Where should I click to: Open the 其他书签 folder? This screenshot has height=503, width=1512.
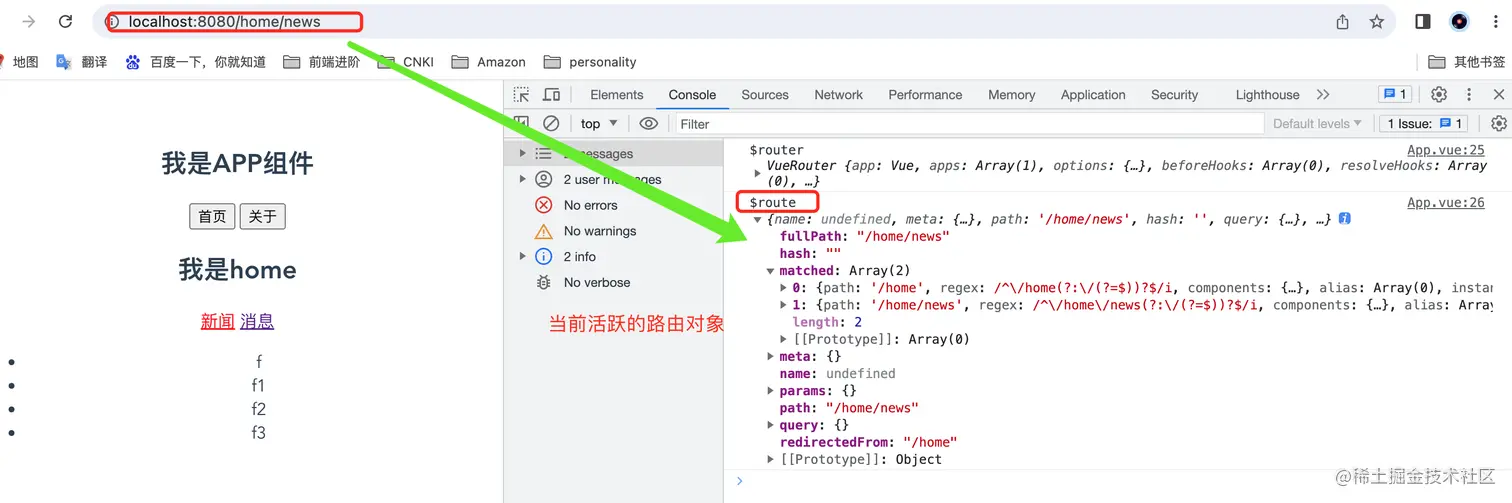1467,62
